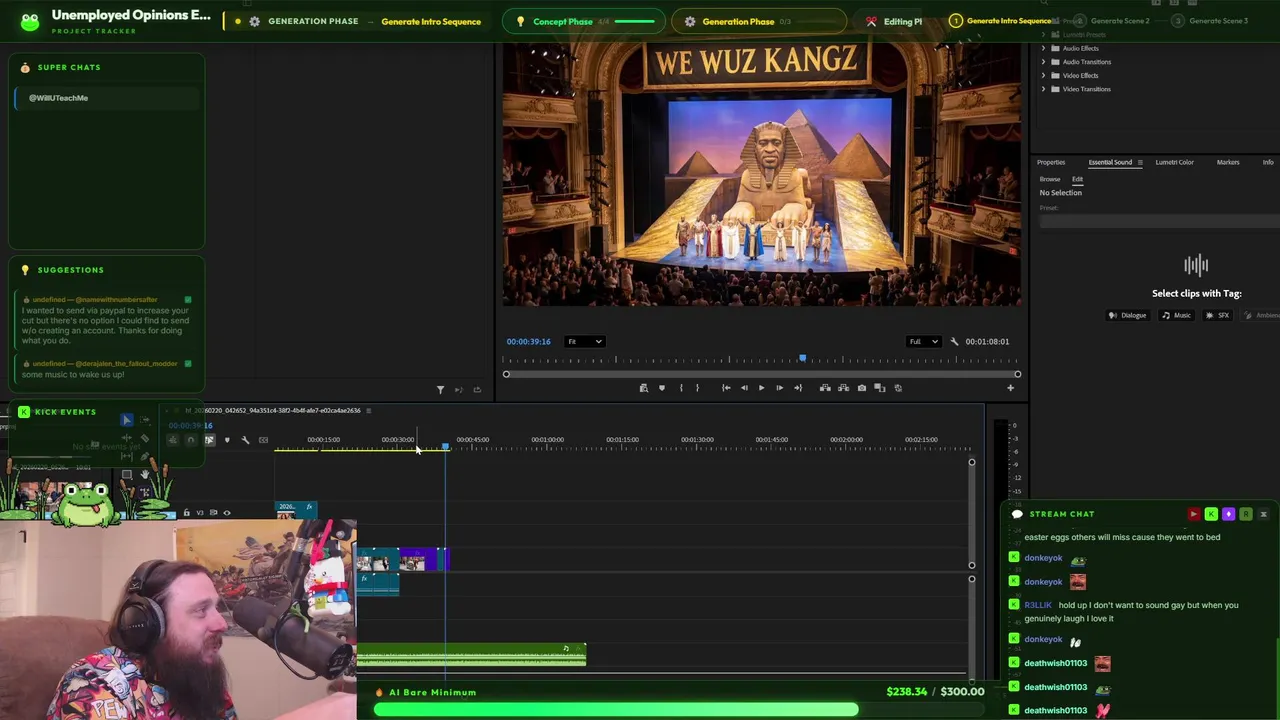Toggle insert sequences as nests
Screen dimensions: 1280x720
(172, 440)
